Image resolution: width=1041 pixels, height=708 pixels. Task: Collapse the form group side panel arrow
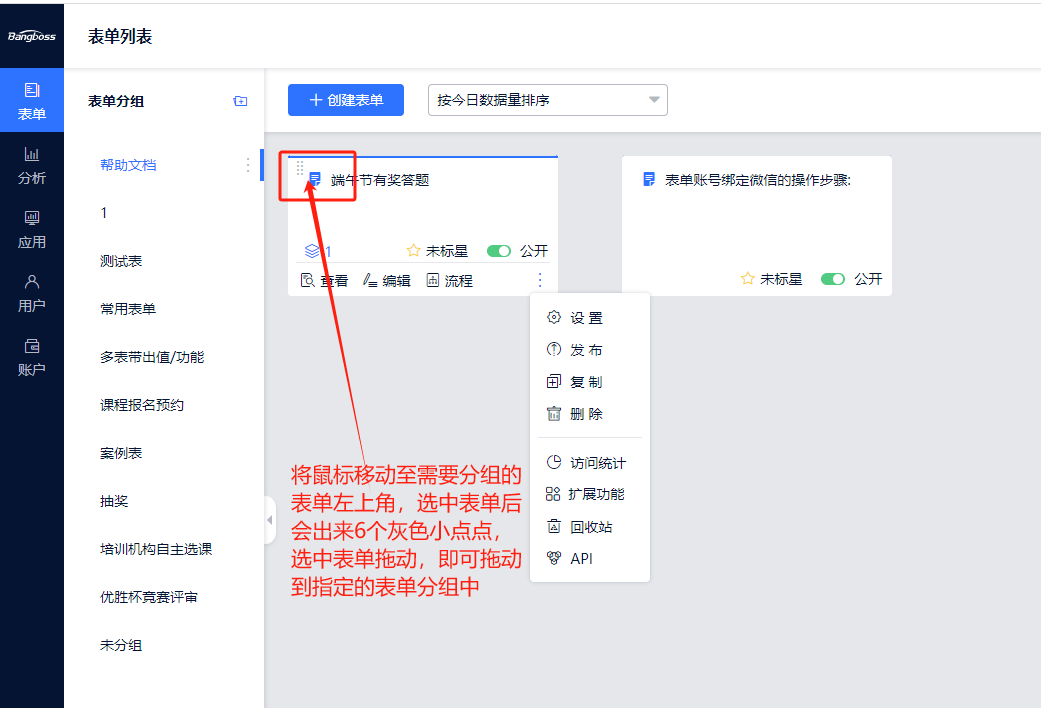(269, 520)
